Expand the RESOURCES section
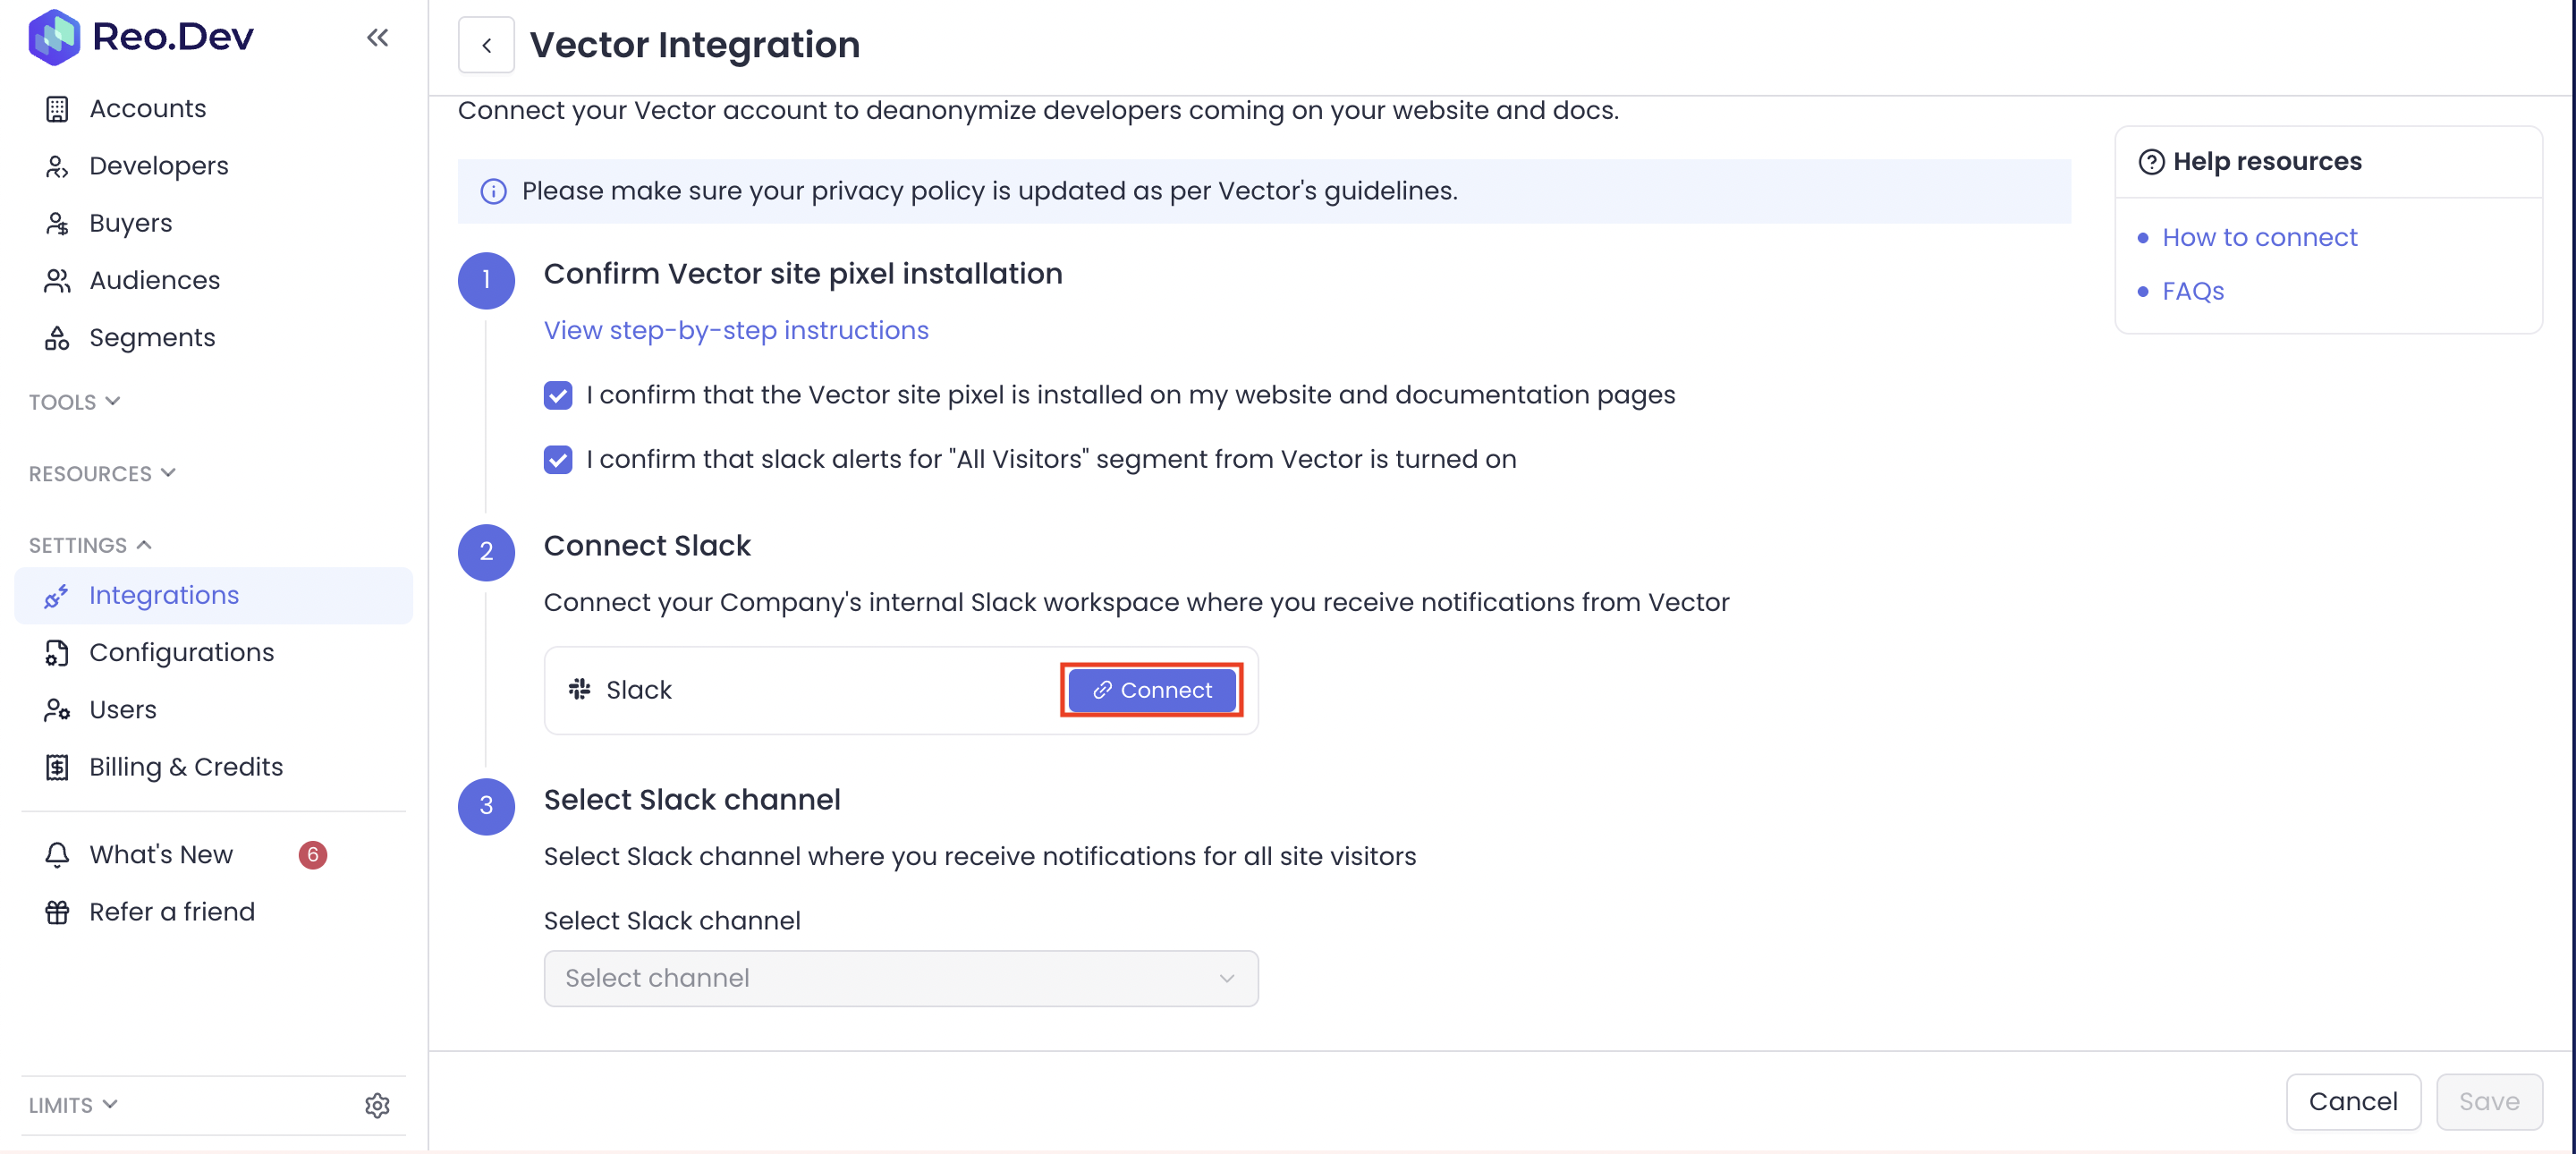The height and width of the screenshot is (1154, 2576). 101,474
